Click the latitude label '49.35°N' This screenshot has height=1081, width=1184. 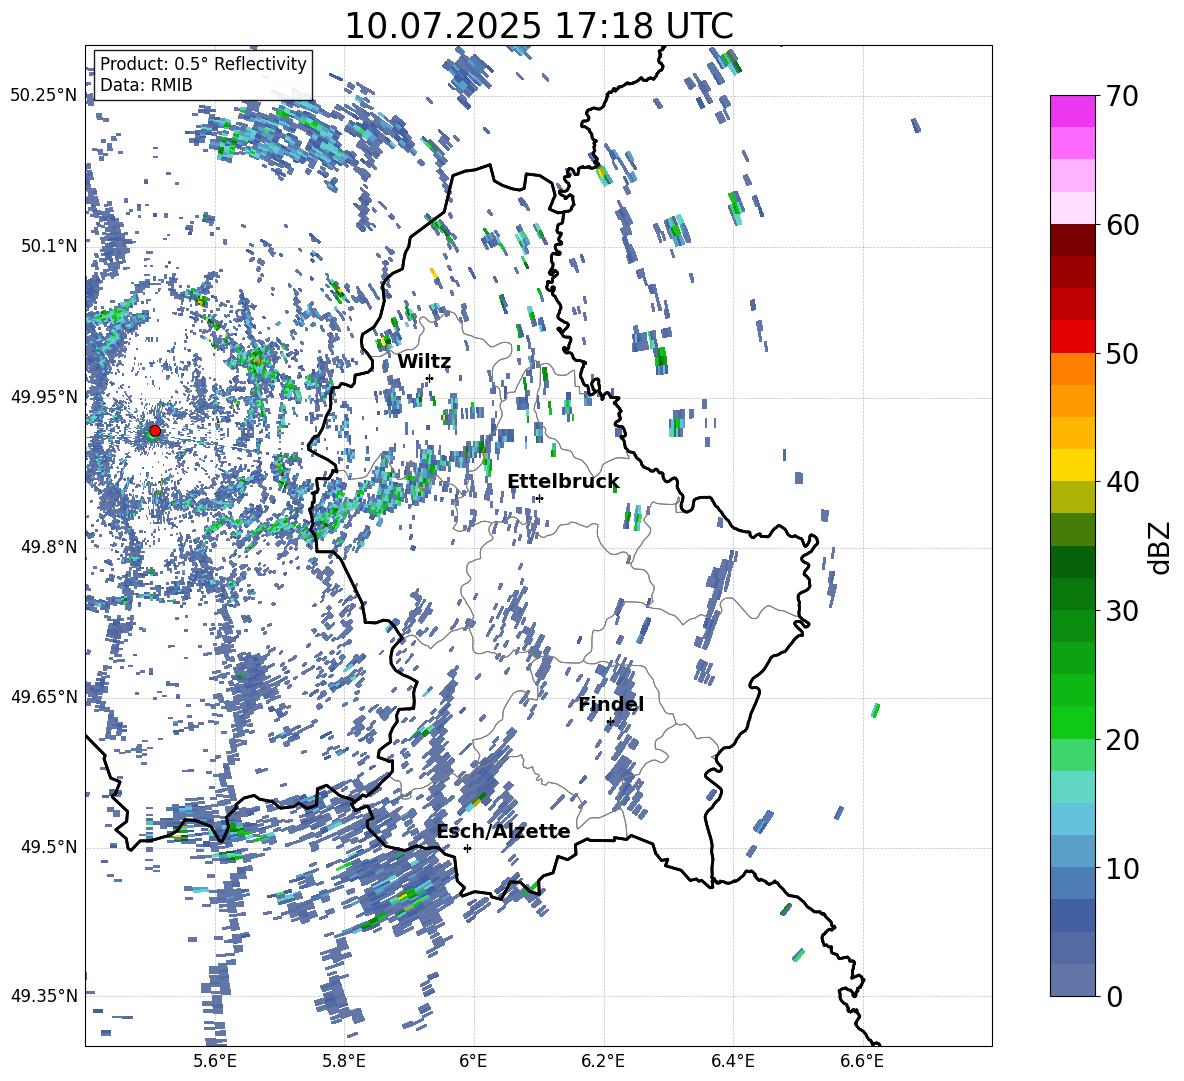[x=44, y=996]
